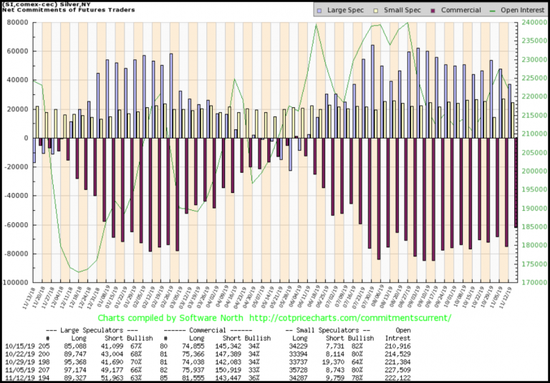
Task: Toggle the Open Interest legend label
Action: click(522, 10)
